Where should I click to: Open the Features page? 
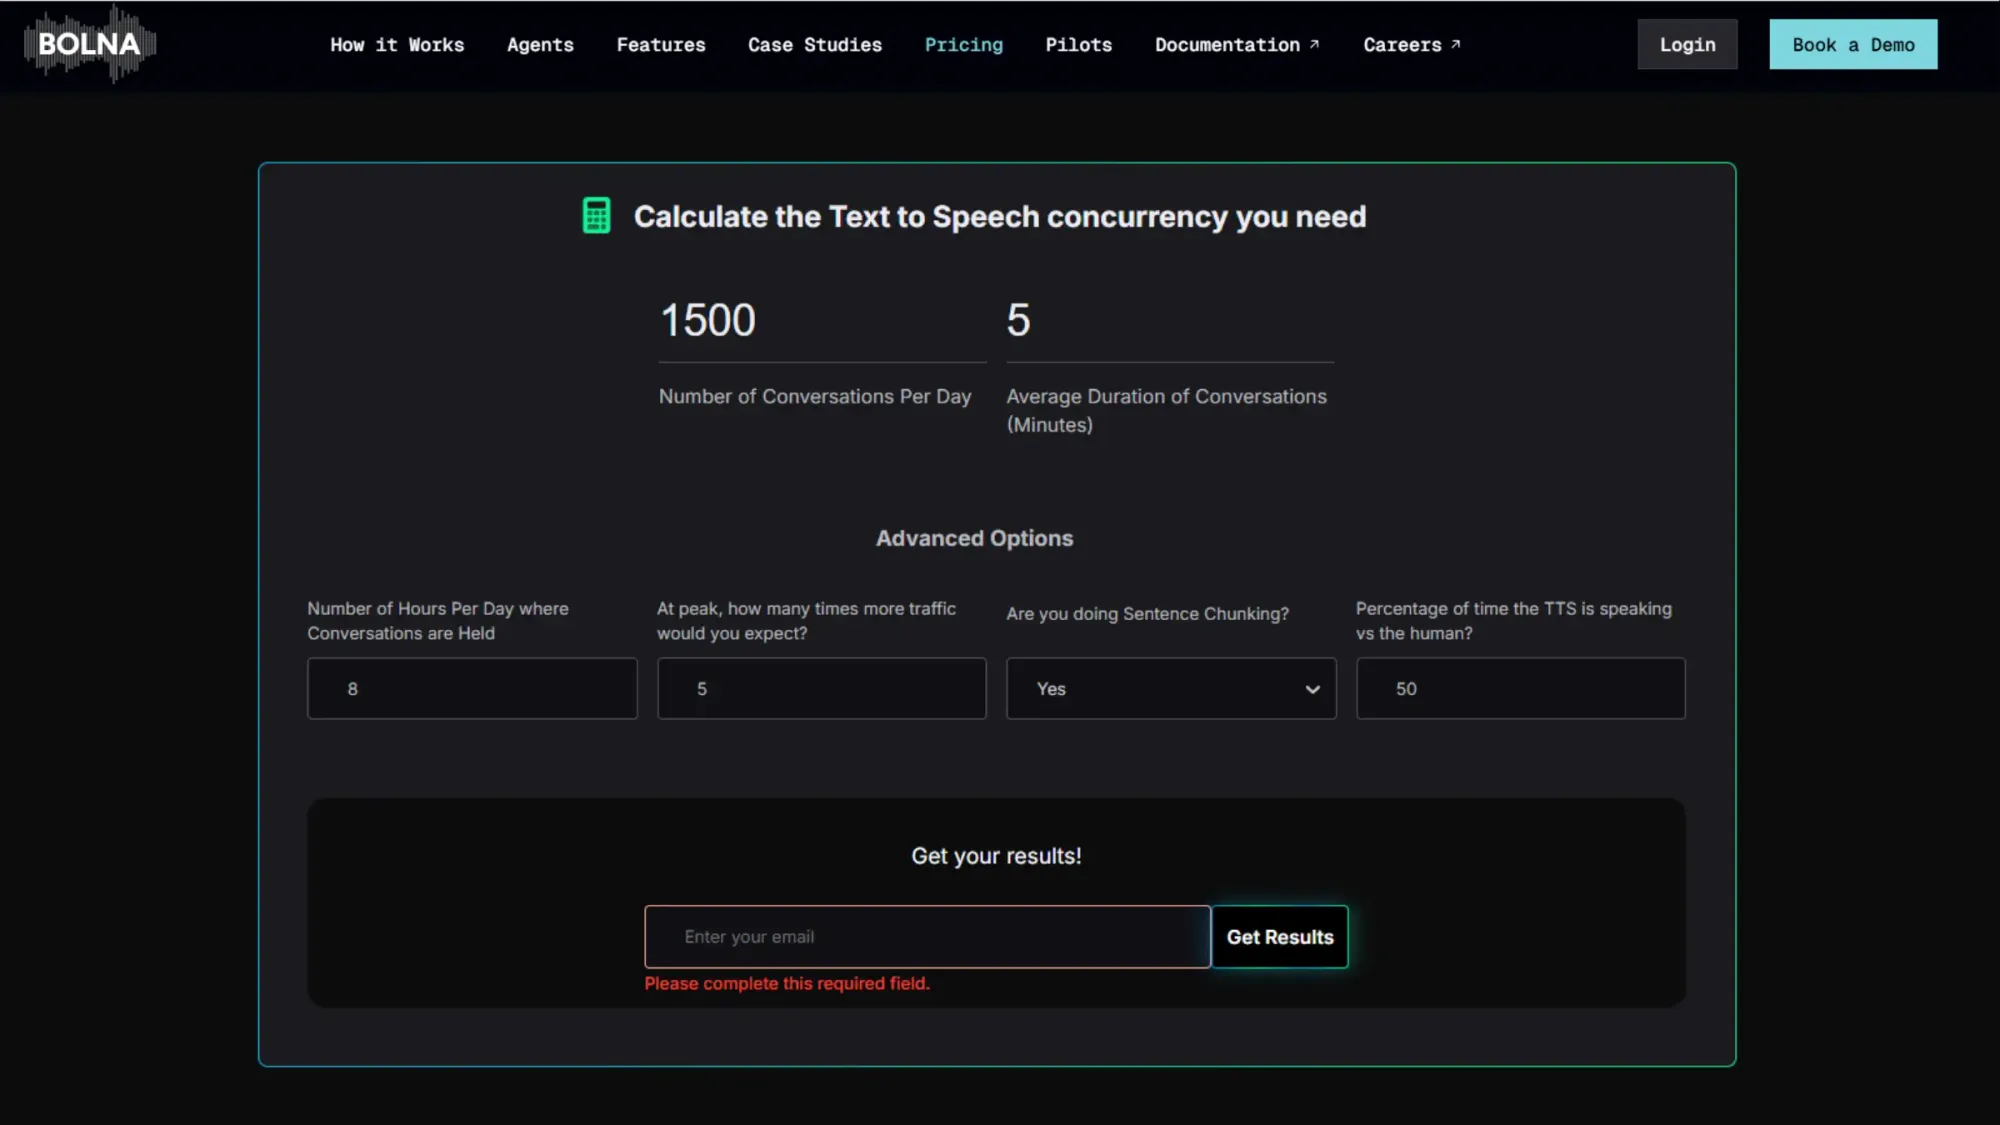coord(661,44)
